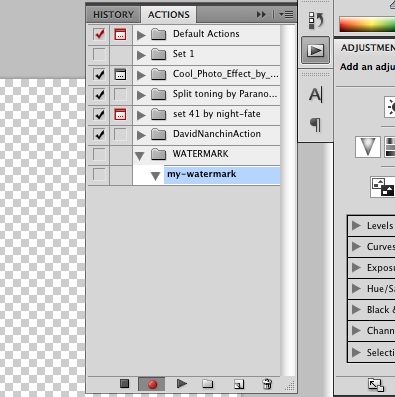This screenshot has height=397, width=395.
Task: Select the ACTIONS tab
Action: click(169, 15)
